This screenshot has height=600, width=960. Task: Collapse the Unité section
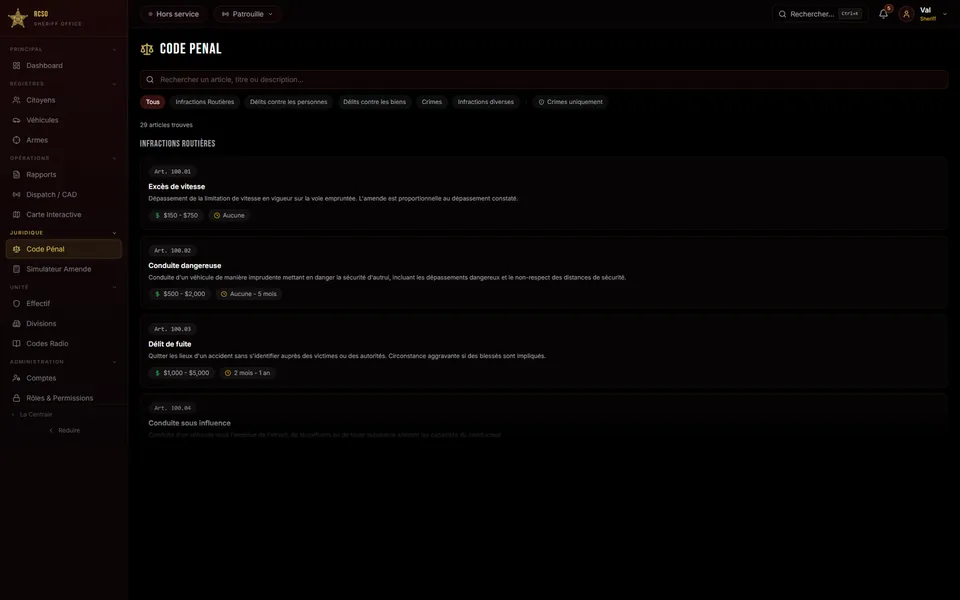coord(114,287)
